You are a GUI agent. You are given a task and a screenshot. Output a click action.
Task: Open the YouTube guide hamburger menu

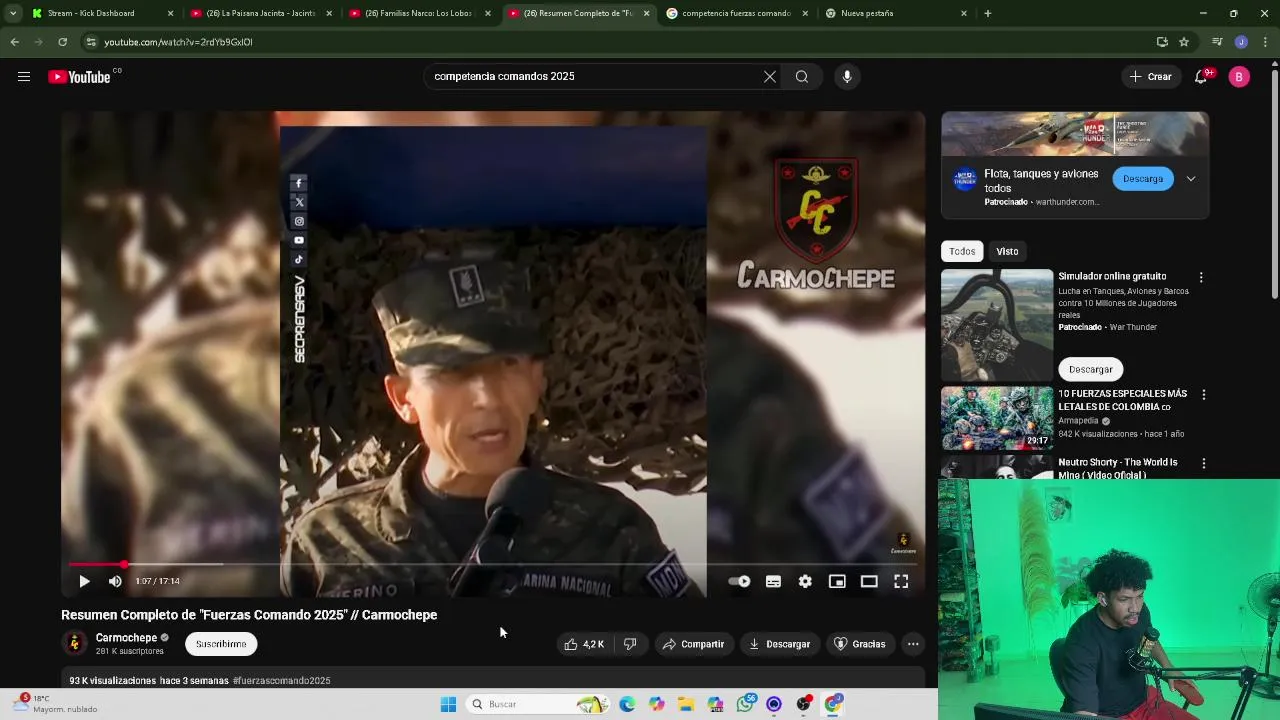24,77
